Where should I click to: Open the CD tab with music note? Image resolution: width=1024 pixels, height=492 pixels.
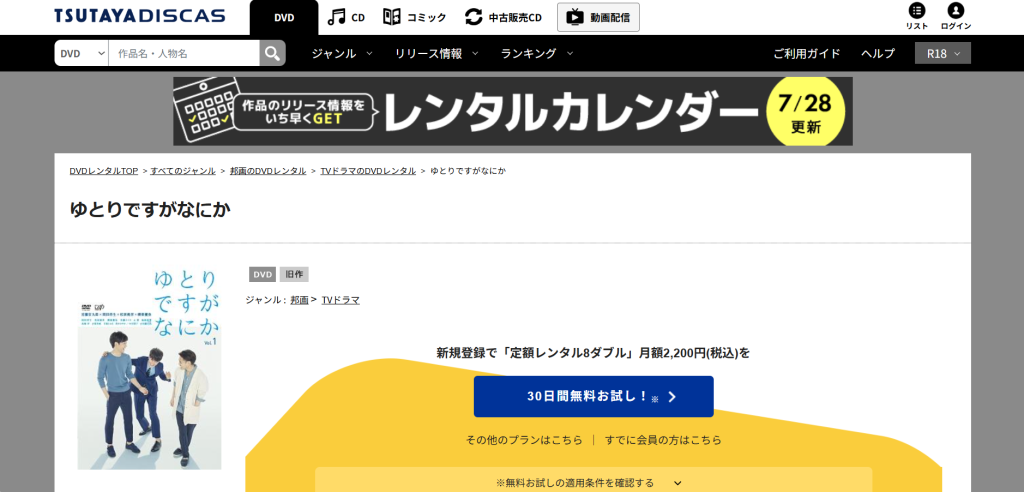coord(346,18)
